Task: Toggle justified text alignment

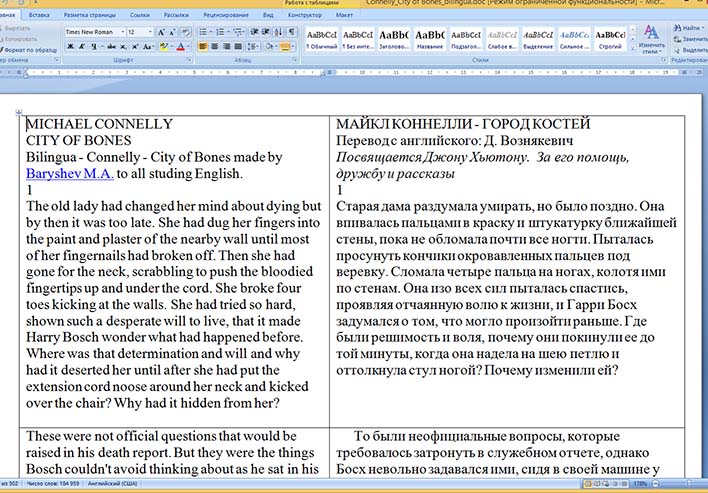Action: tap(238, 46)
